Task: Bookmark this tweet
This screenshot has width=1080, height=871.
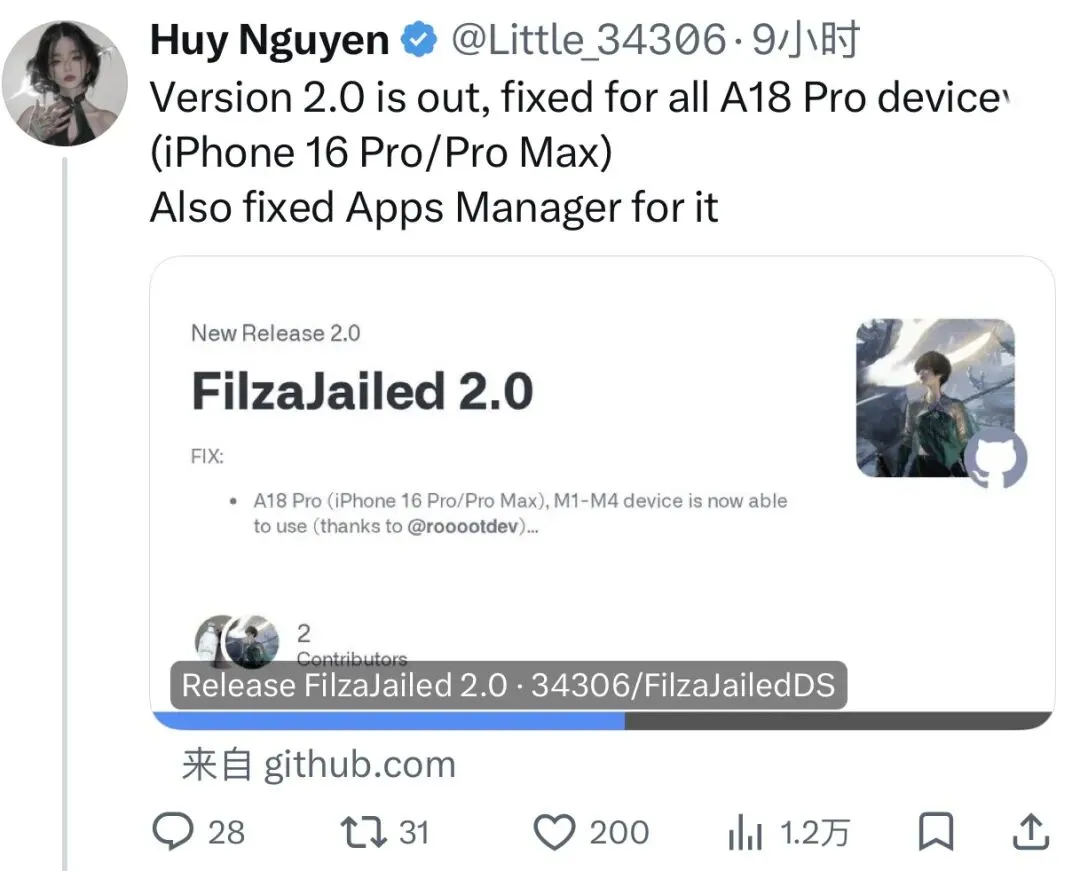Action: coord(936,831)
